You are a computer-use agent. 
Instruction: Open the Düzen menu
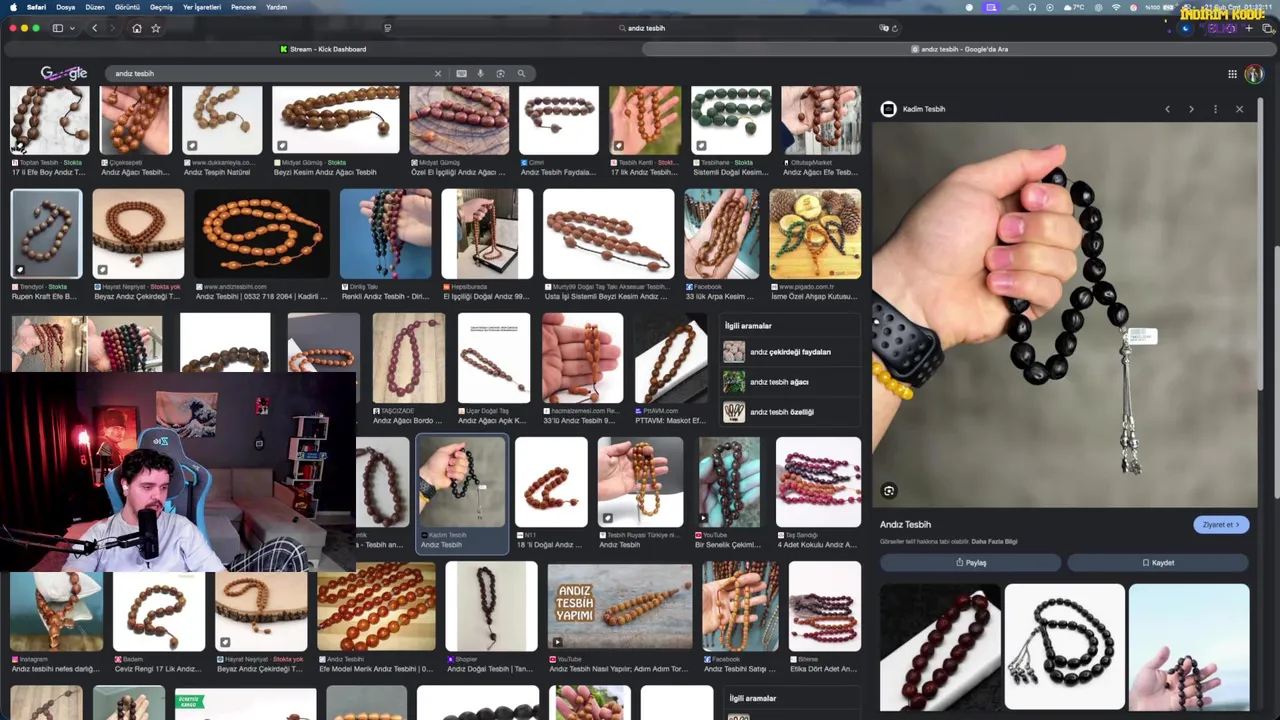[95, 7]
